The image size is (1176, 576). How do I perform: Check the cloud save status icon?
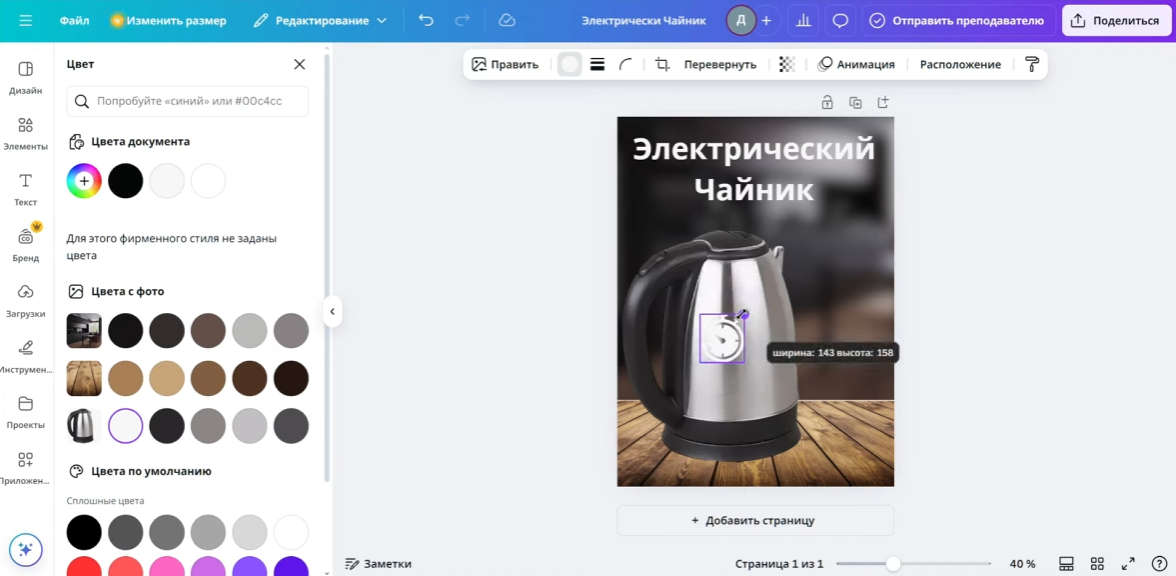pos(507,21)
